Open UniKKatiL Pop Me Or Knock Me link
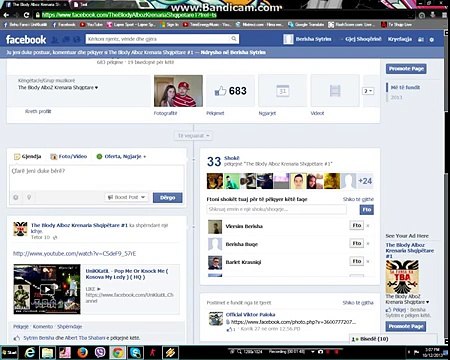Screen dimensions: 450x360 coord(127,274)
